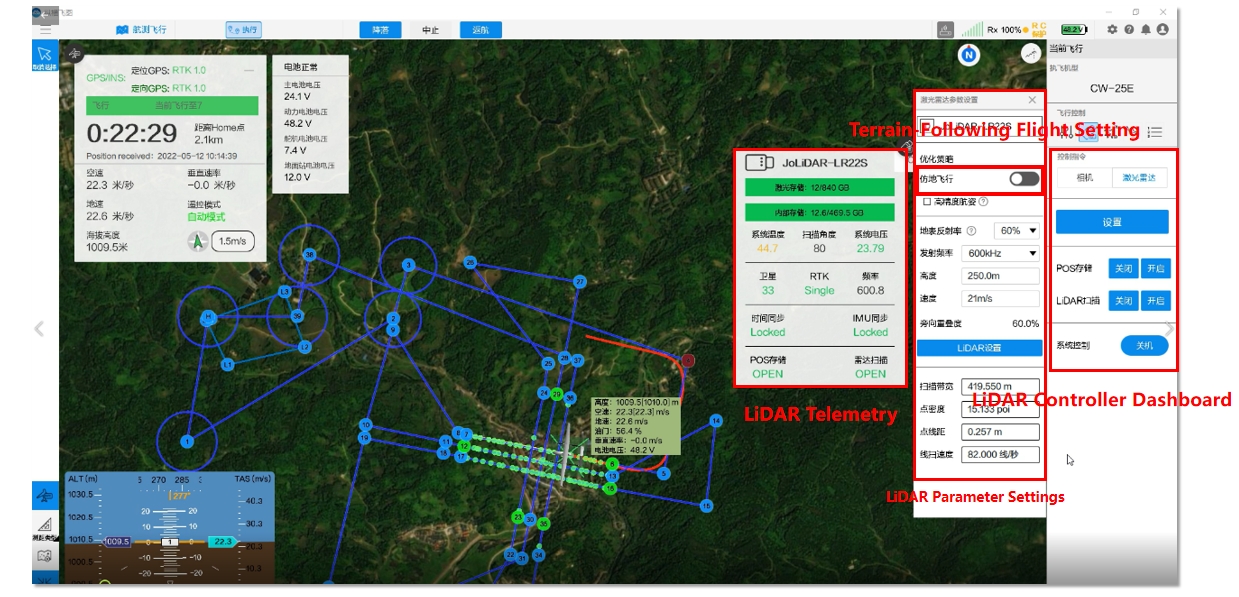Turn LiDAR扫描 on with 开启
Screen dimensions: 1239x597
click(1155, 301)
